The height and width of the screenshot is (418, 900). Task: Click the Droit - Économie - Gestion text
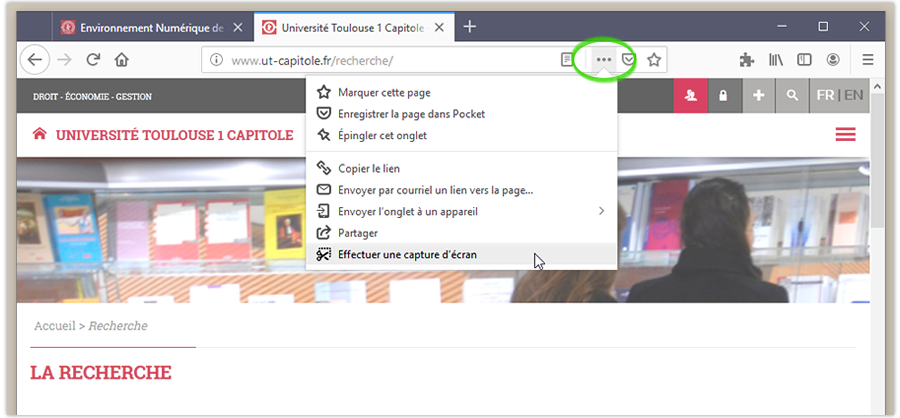[x=92, y=97]
